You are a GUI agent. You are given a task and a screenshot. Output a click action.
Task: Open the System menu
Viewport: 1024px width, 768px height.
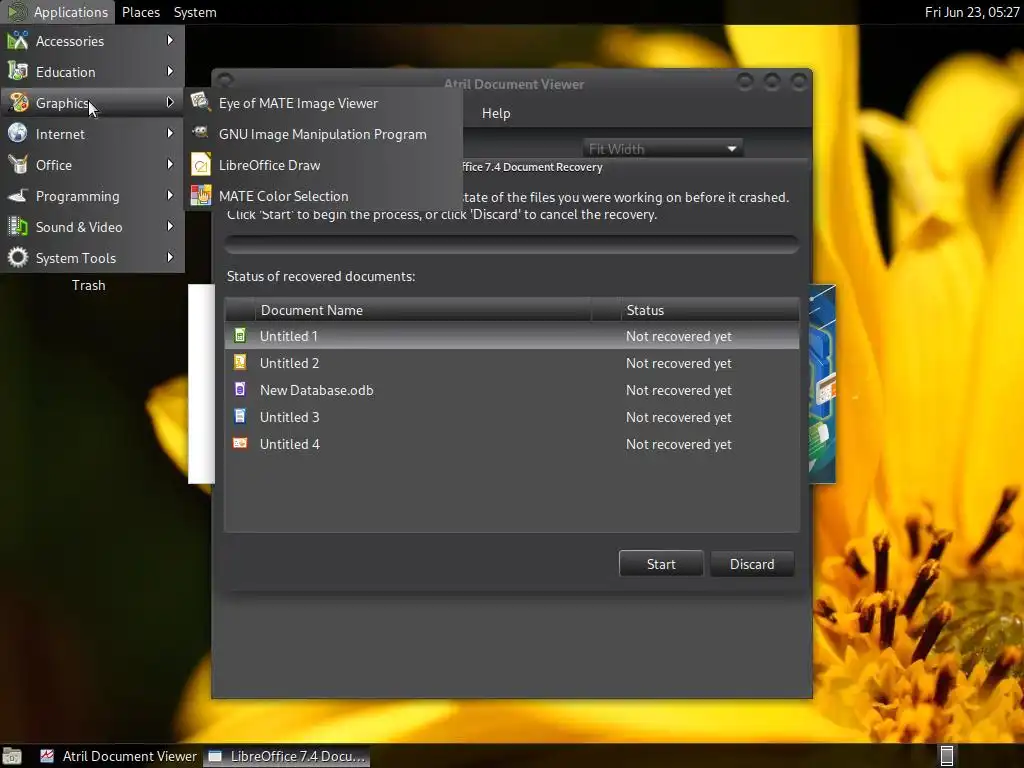click(x=195, y=12)
